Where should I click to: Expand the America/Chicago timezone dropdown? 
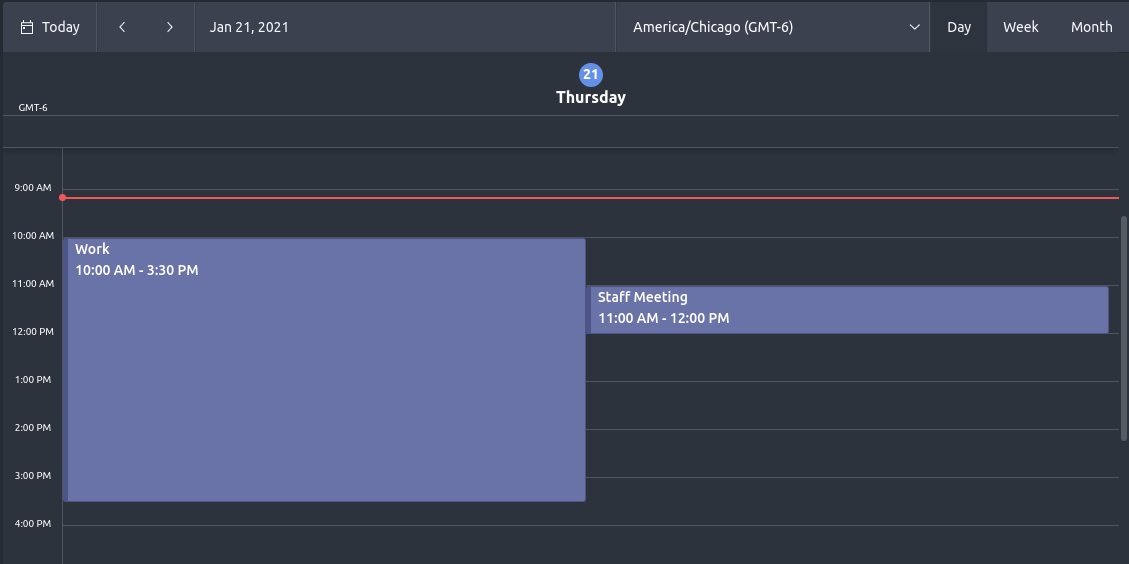coord(713,27)
